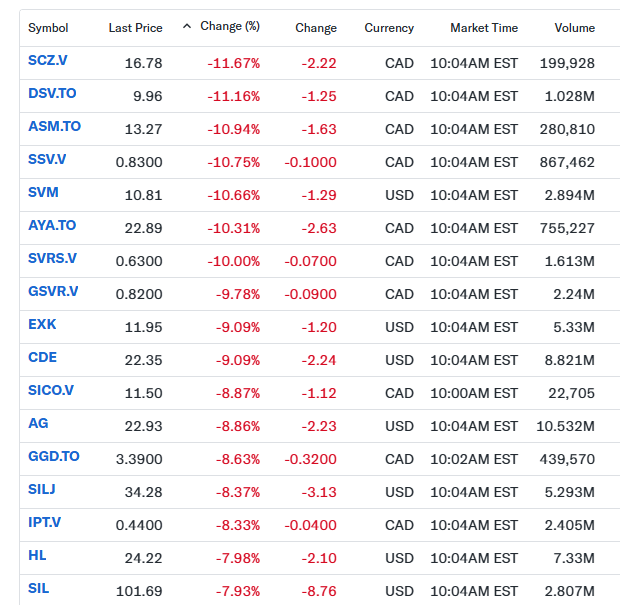
Task: Open the SILJ quote link
Action: tap(42, 489)
